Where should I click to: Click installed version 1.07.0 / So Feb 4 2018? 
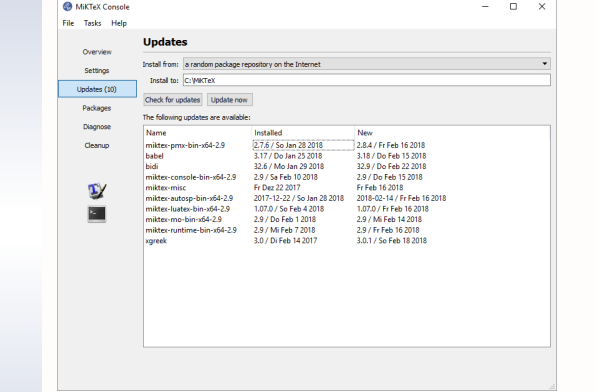[289, 209]
